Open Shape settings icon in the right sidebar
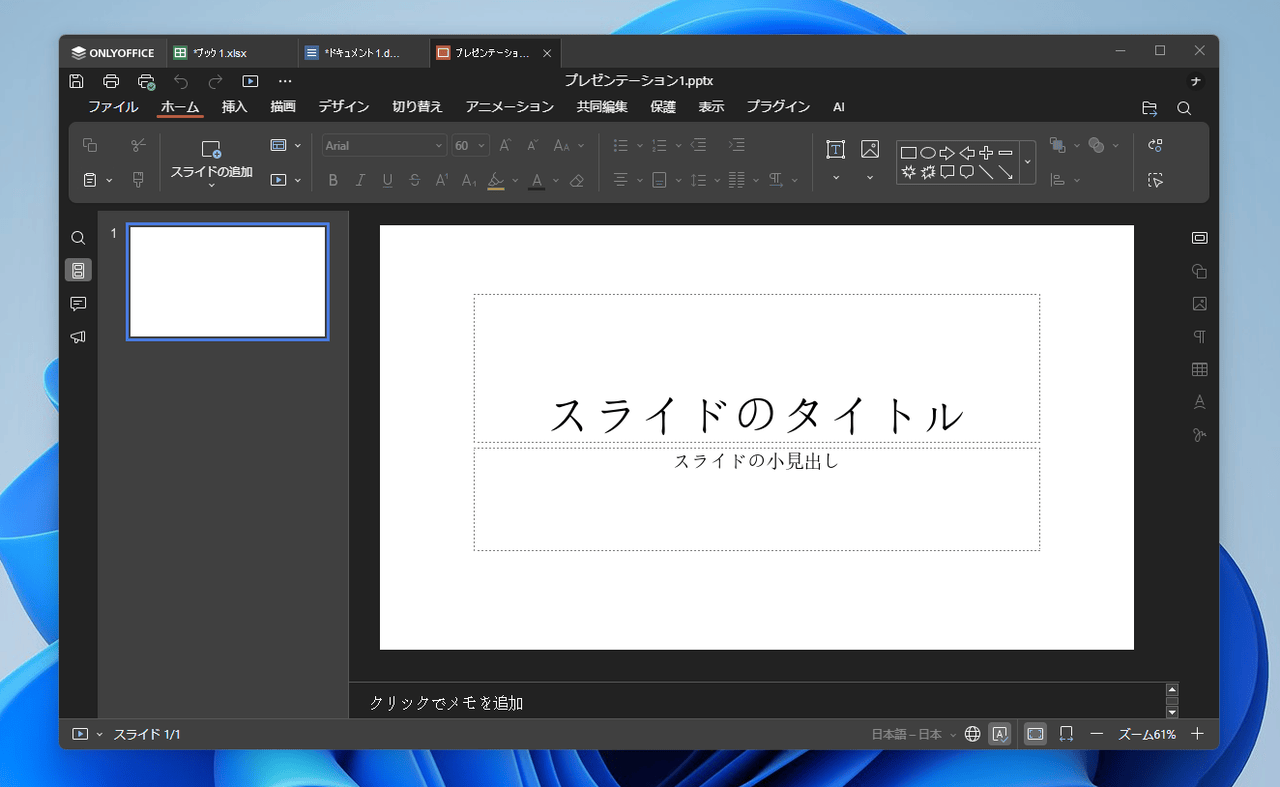 tap(1200, 271)
